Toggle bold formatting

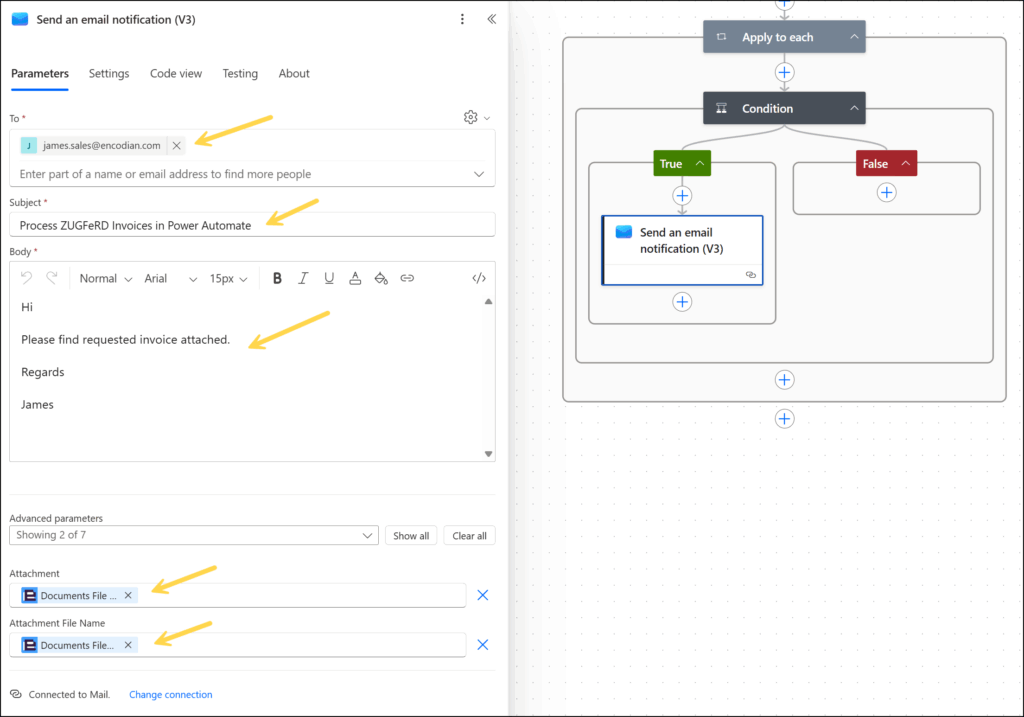(277, 278)
